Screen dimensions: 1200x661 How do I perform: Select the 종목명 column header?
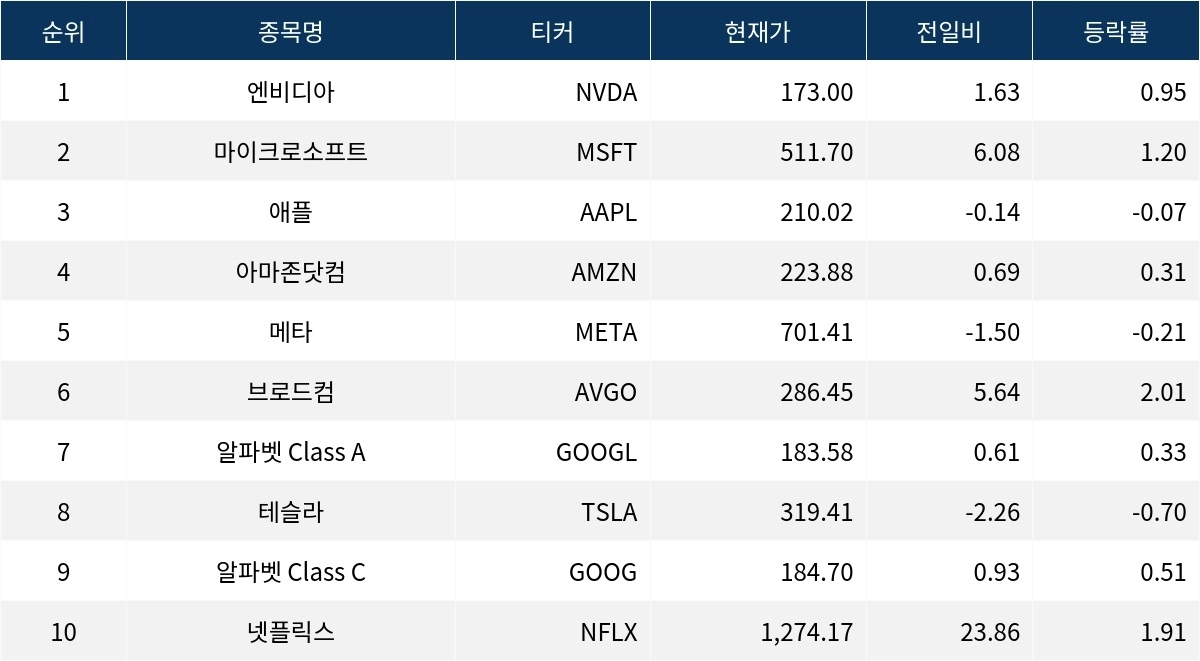point(291,31)
